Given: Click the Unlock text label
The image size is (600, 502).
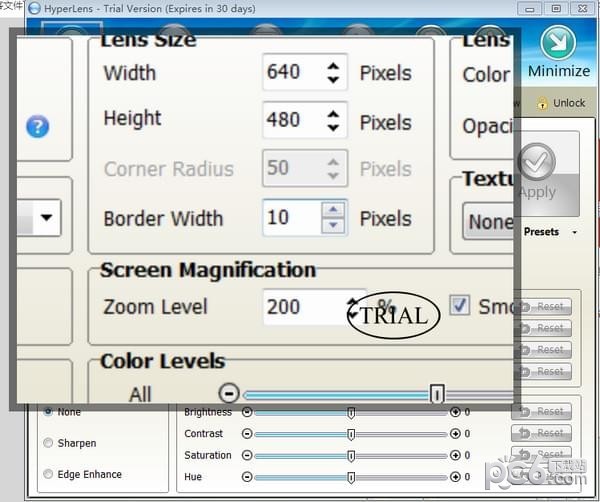Looking at the screenshot, I should (x=569, y=103).
